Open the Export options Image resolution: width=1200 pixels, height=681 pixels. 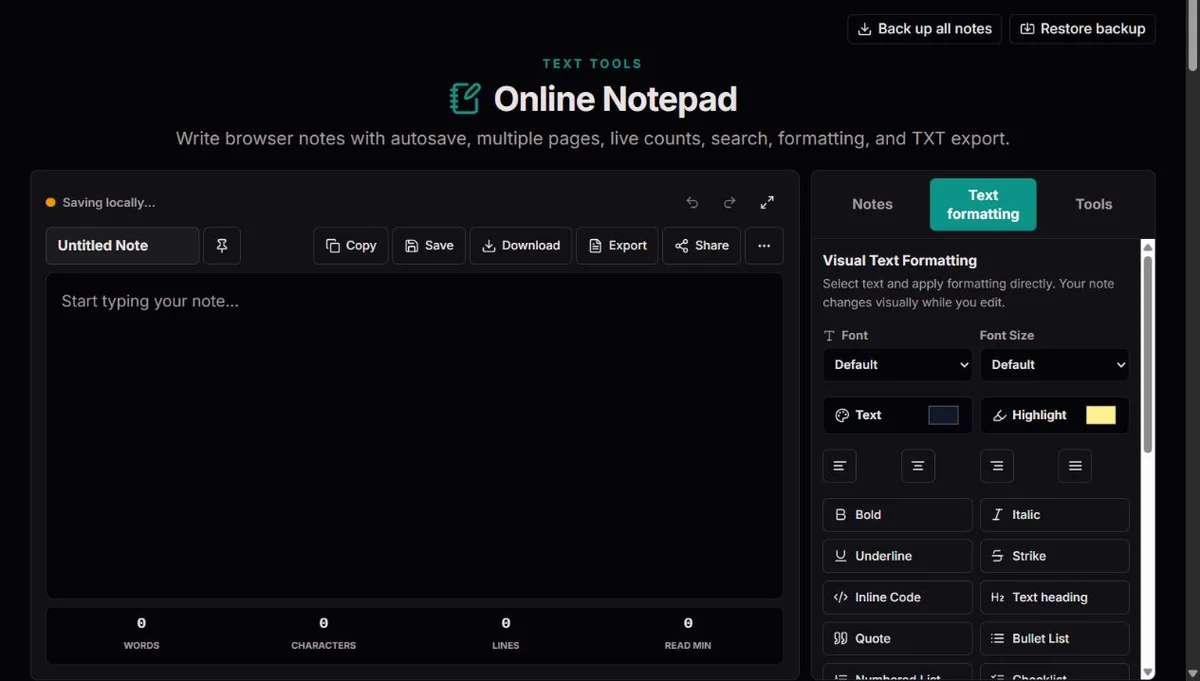(617, 246)
